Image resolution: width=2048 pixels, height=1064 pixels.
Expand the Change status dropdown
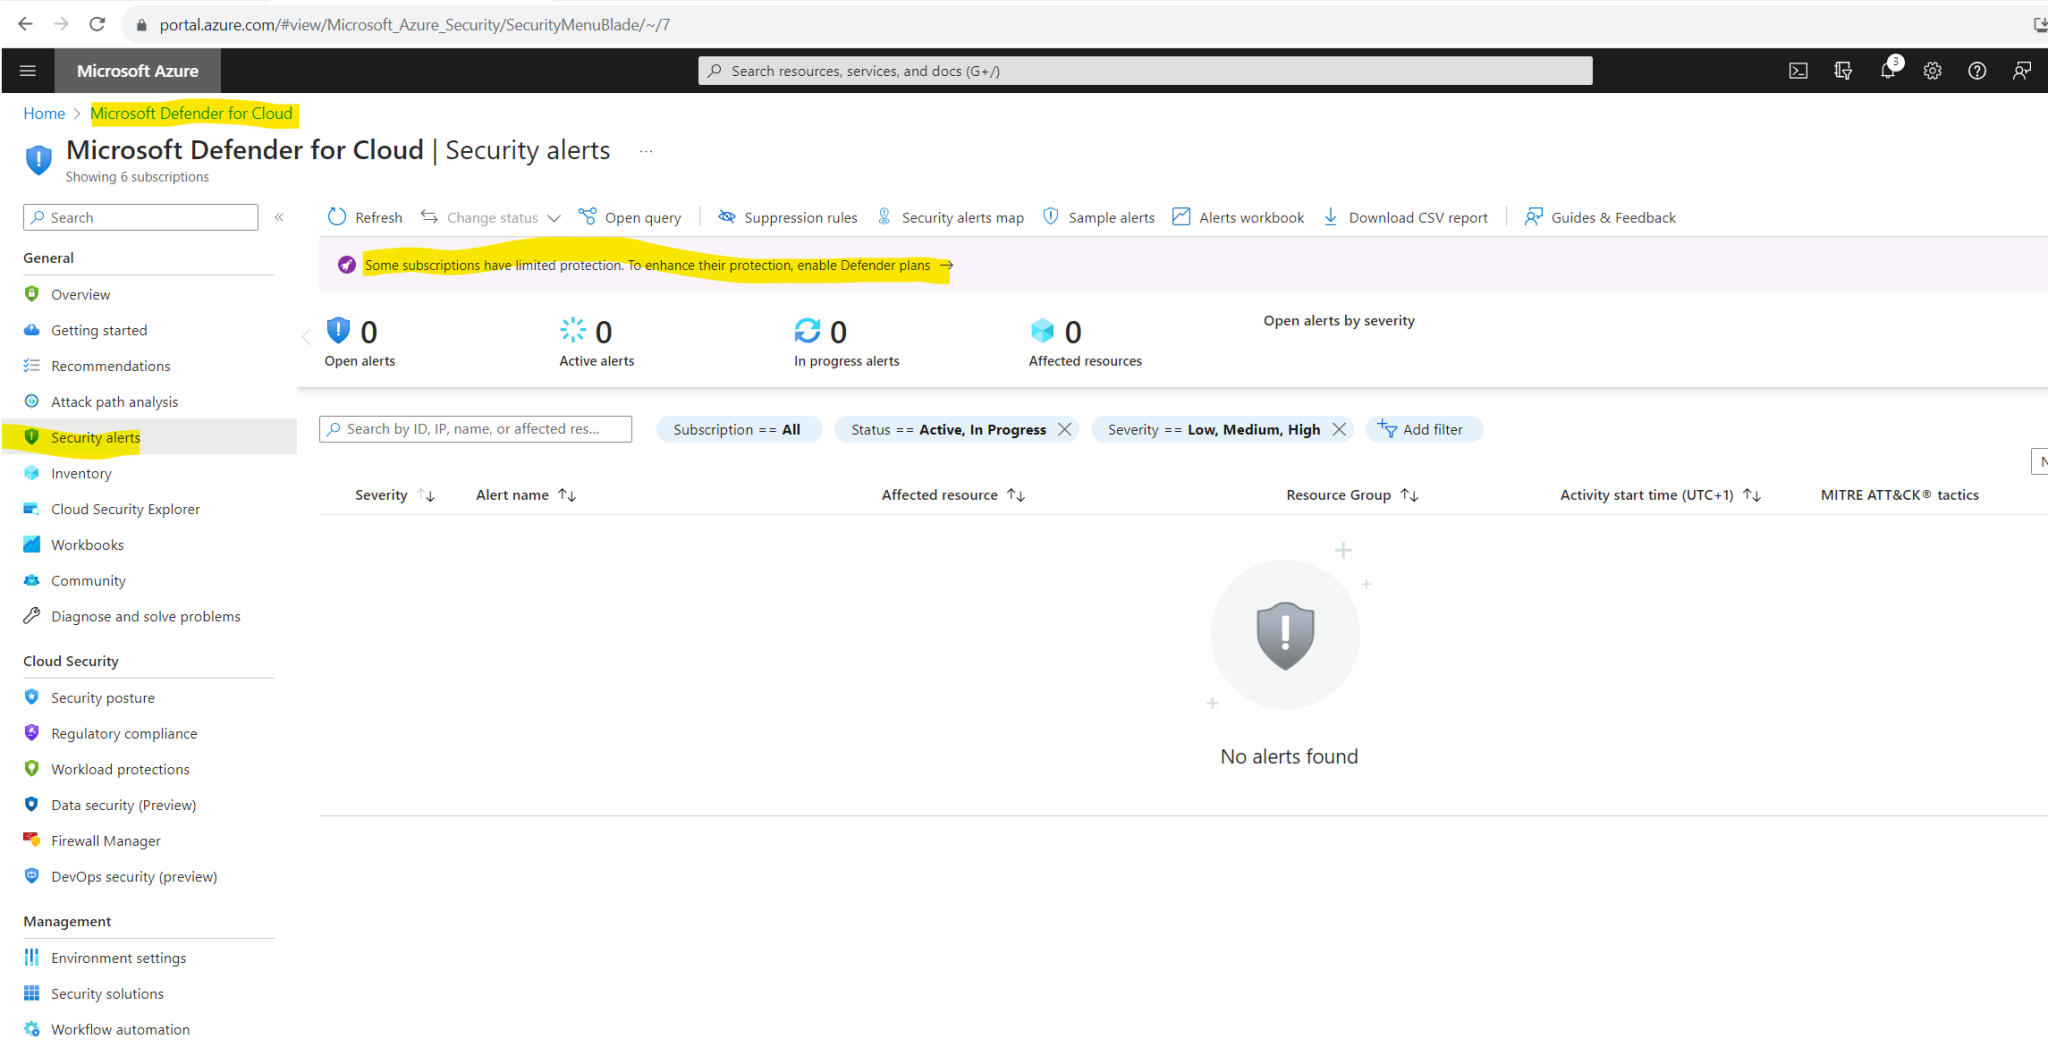[490, 217]
